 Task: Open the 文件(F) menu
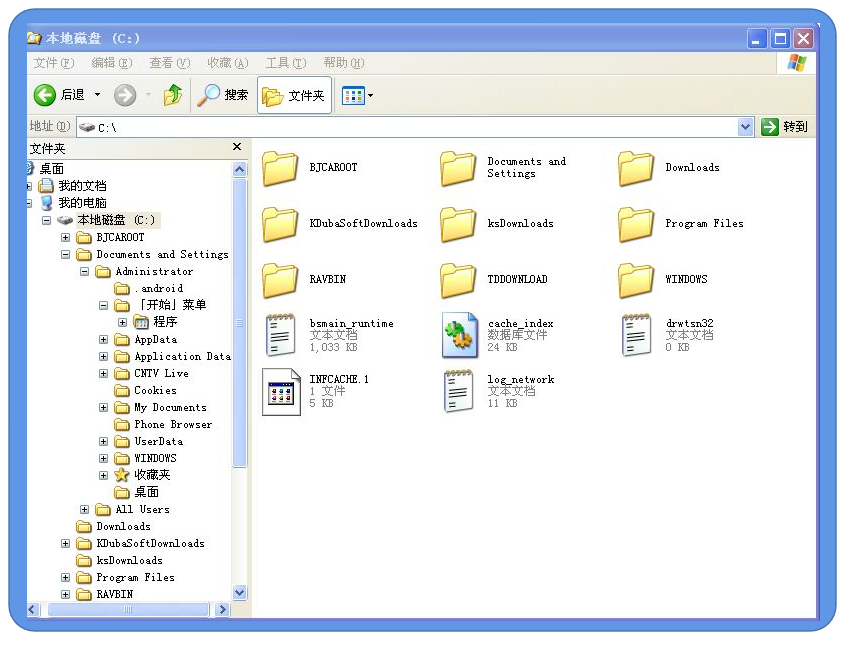(x=54, y=63)
